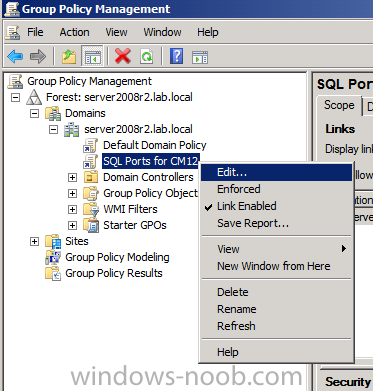Click the Group Policy Objects folder icon
This screenshot has height=391, width=373.
(91, 193)
